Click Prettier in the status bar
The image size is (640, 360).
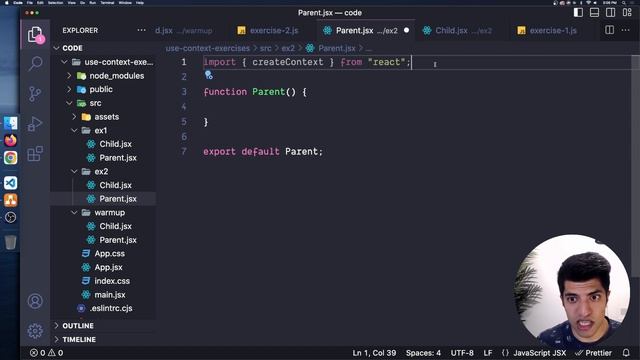pyautogui.click(x=594, y=353)
